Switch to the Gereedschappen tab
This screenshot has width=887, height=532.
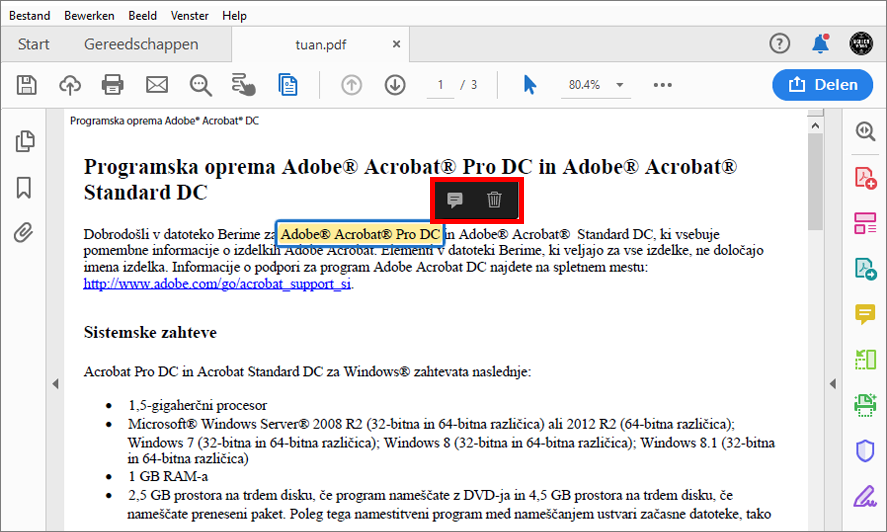(x=141, y=44)
